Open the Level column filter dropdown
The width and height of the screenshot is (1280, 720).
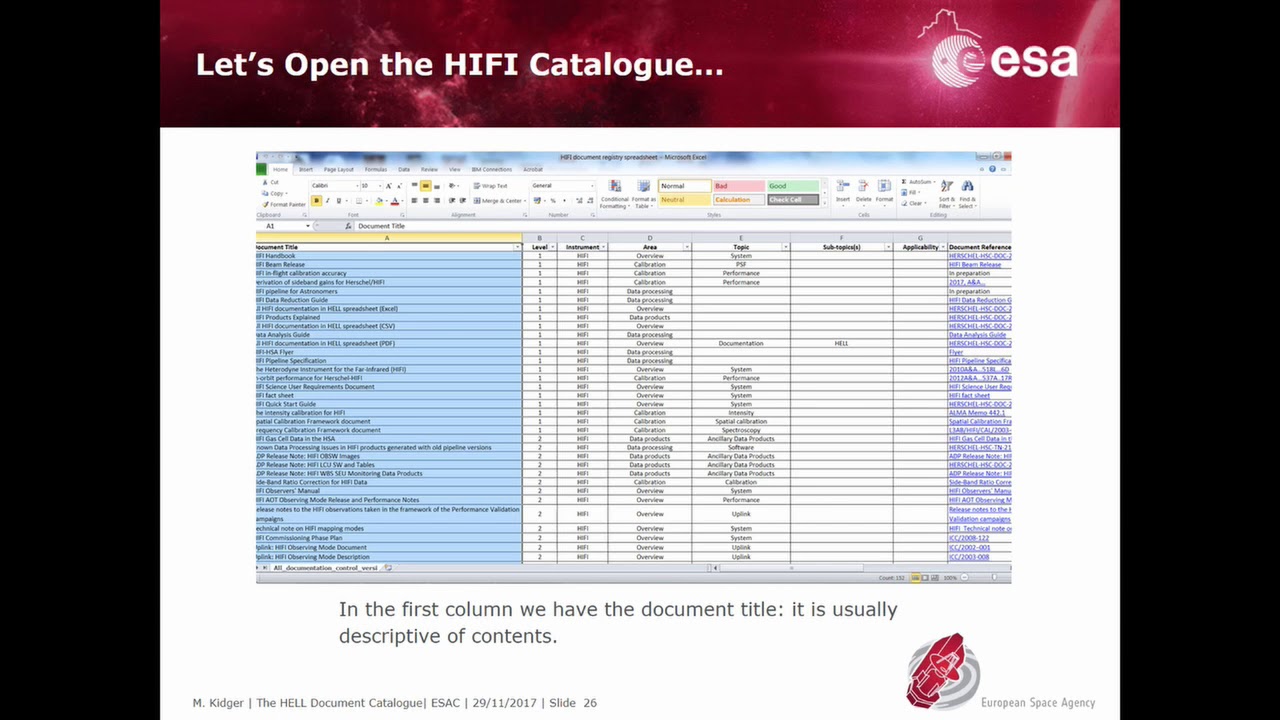(552, 247)
